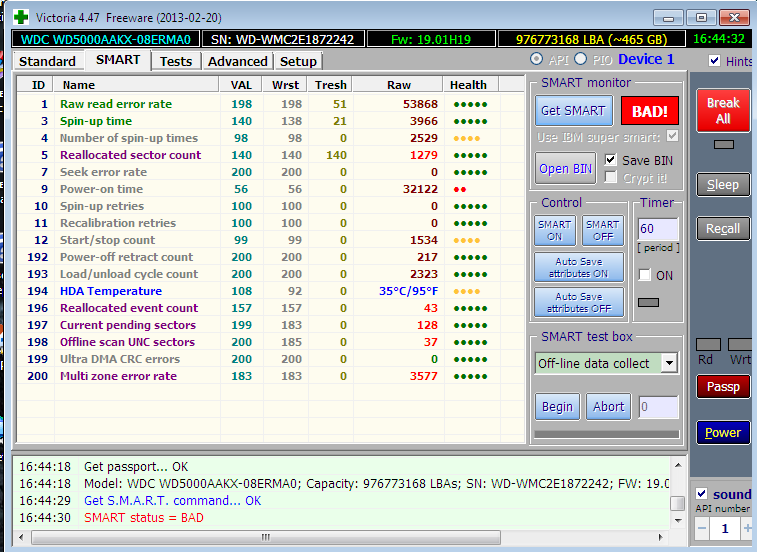
Task: Click the Seek error rate row
Action: tap(270, 172)
